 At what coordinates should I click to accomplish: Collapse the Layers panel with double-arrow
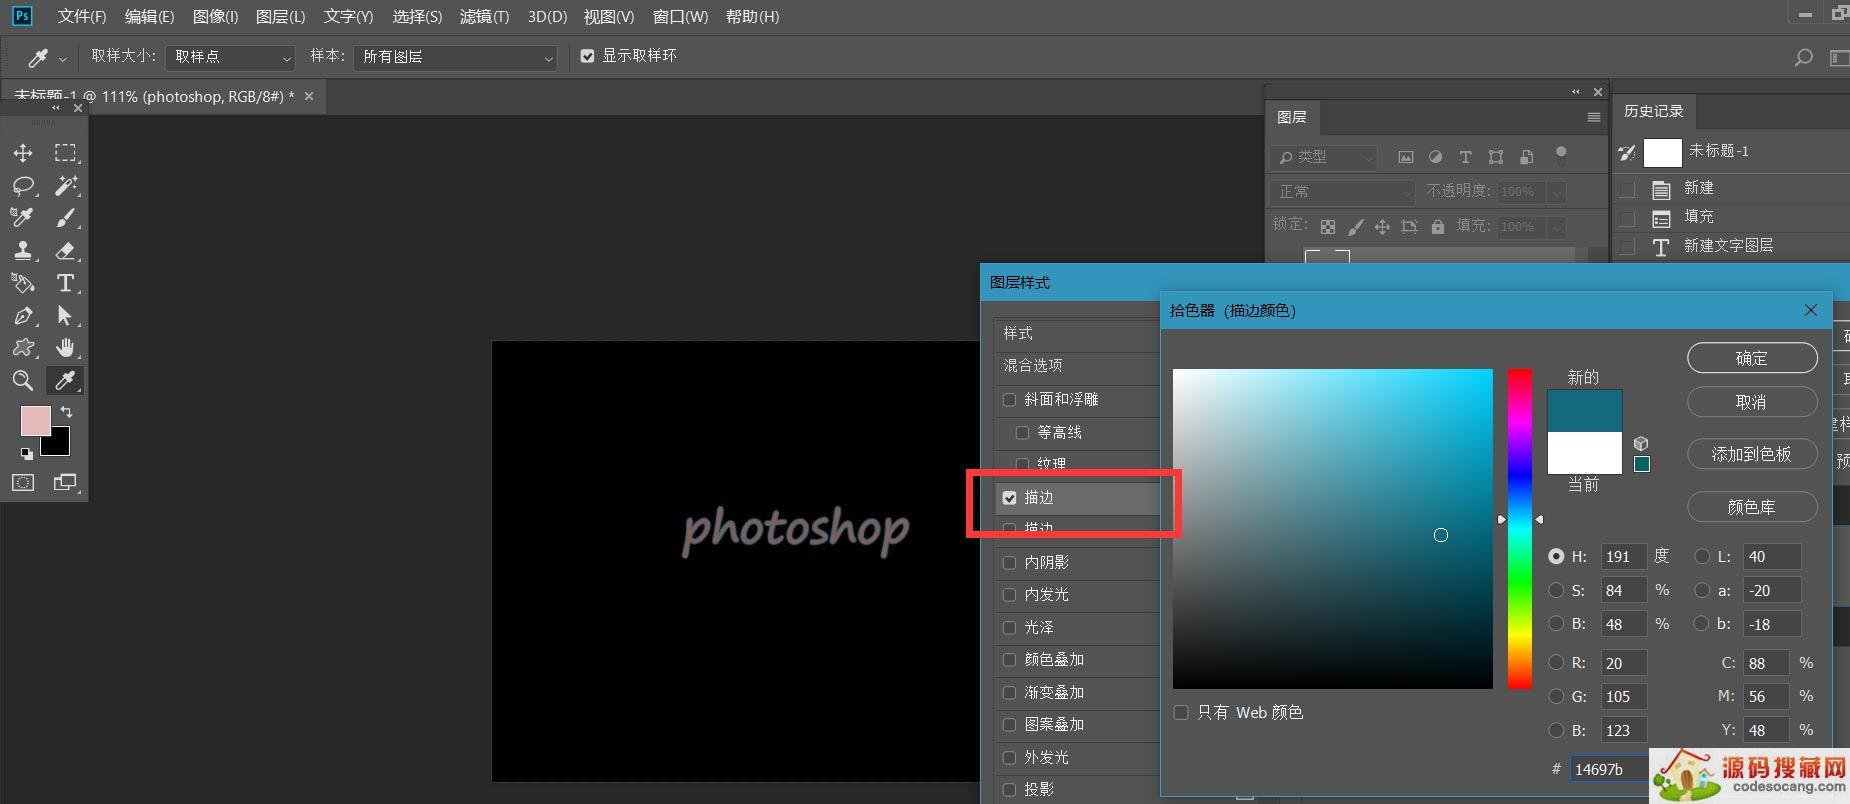(1576, 92)
